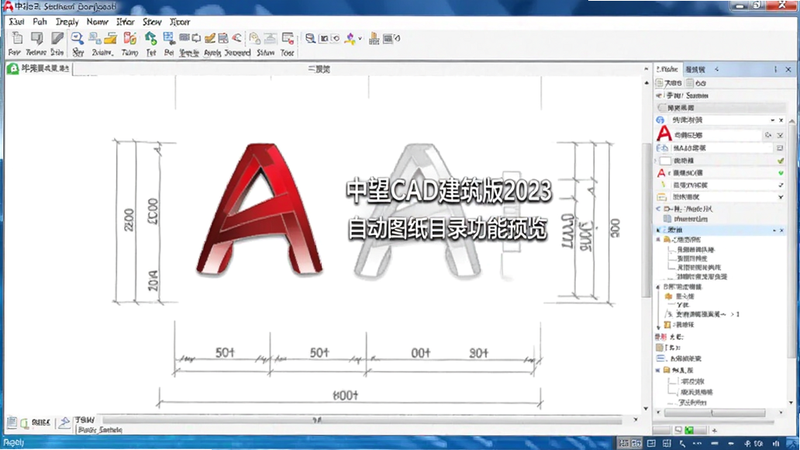This screenshot has width=800, height=450.
Task: Click the green square icon below side panel
Action: pyautogui.click(x=689, y=430)
